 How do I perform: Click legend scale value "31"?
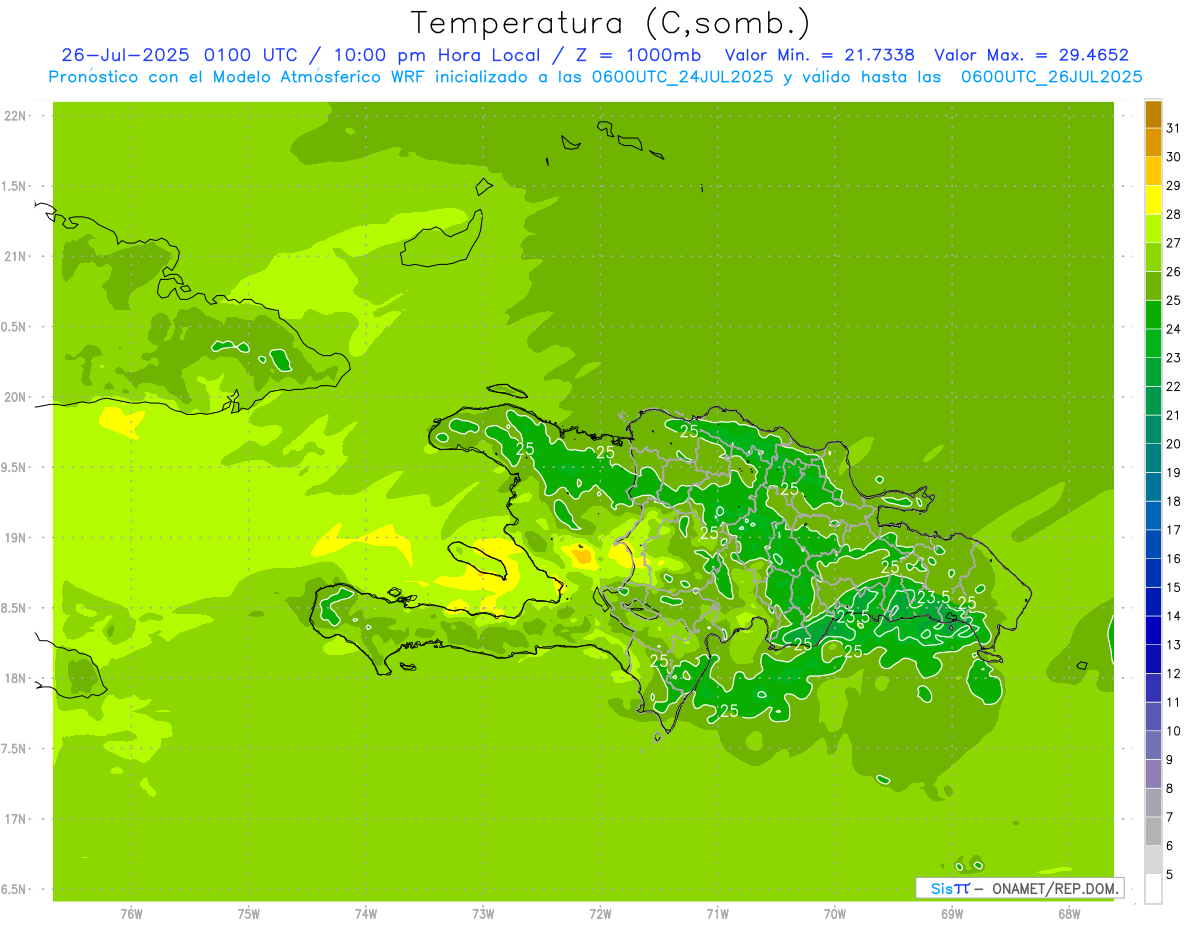click(x=1174, y=128)
